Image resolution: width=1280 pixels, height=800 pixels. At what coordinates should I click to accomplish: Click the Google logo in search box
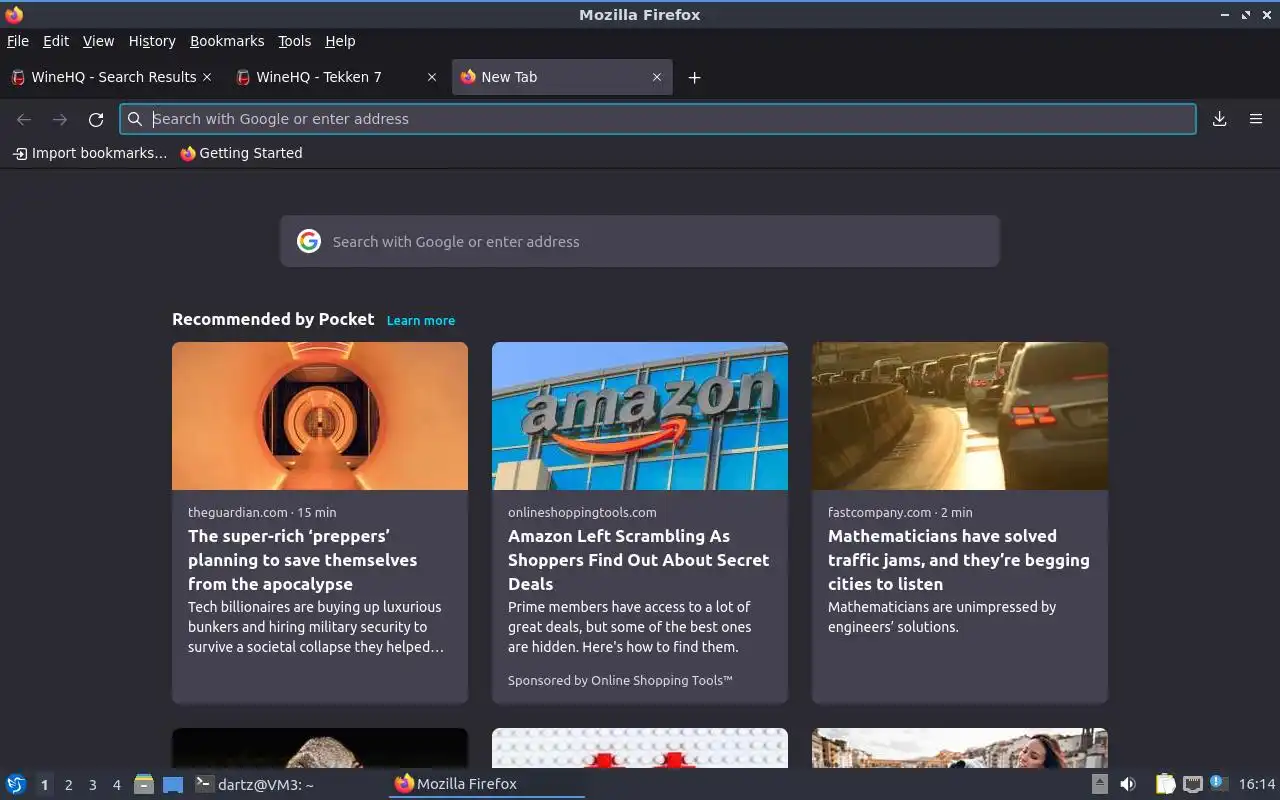[x=309, y=241]
